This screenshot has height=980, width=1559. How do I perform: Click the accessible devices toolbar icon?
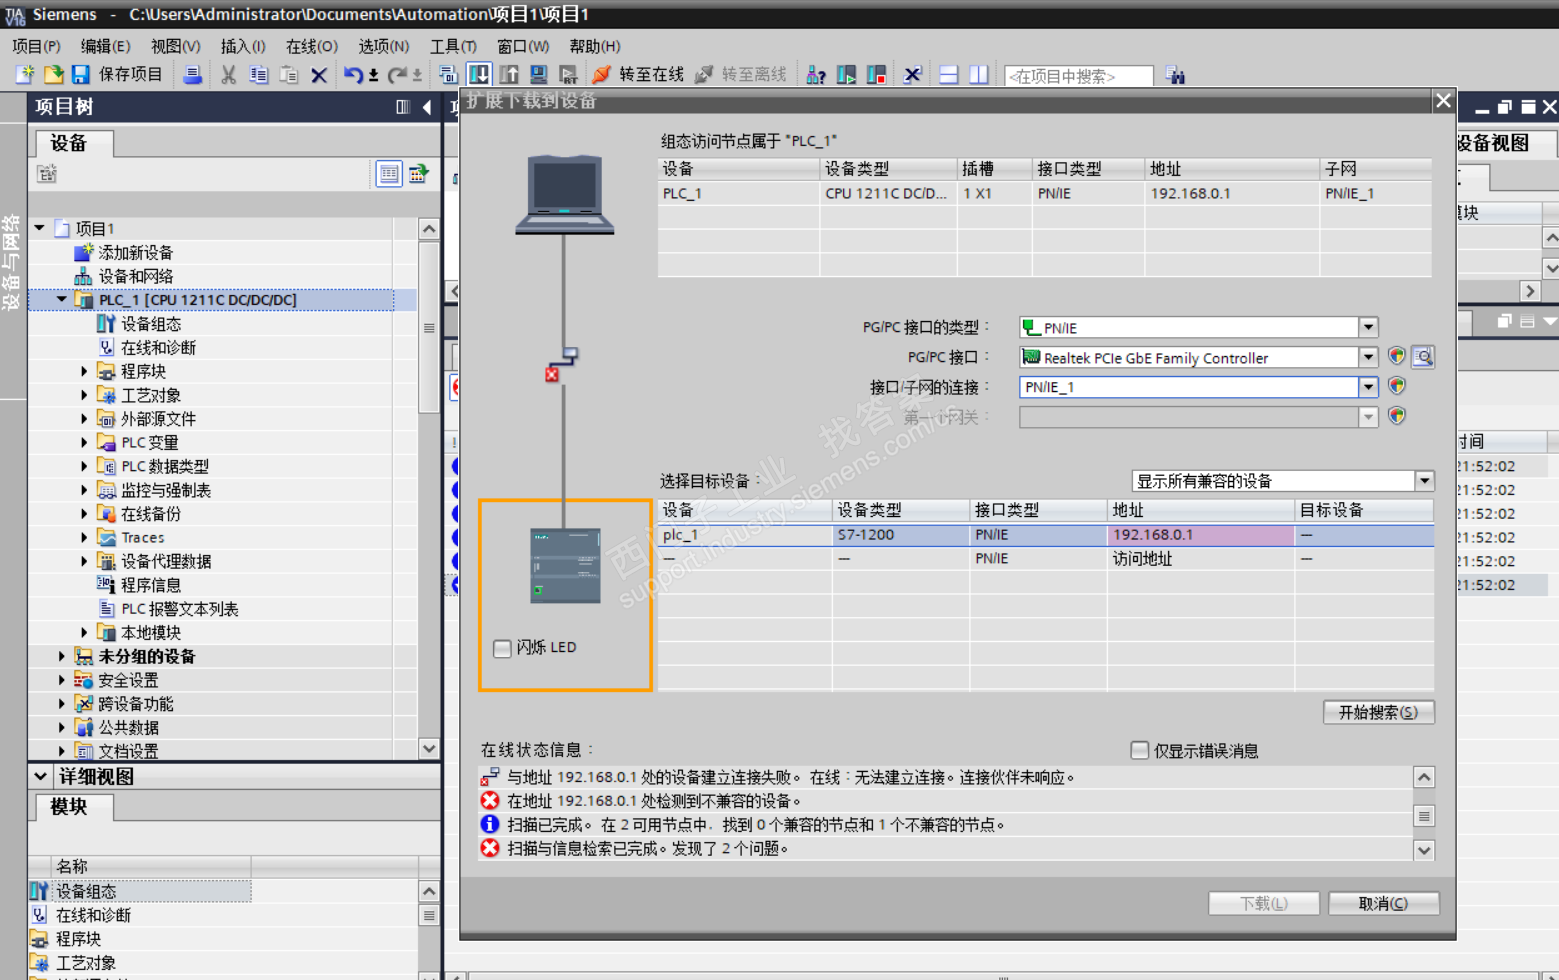pos(816,75)
